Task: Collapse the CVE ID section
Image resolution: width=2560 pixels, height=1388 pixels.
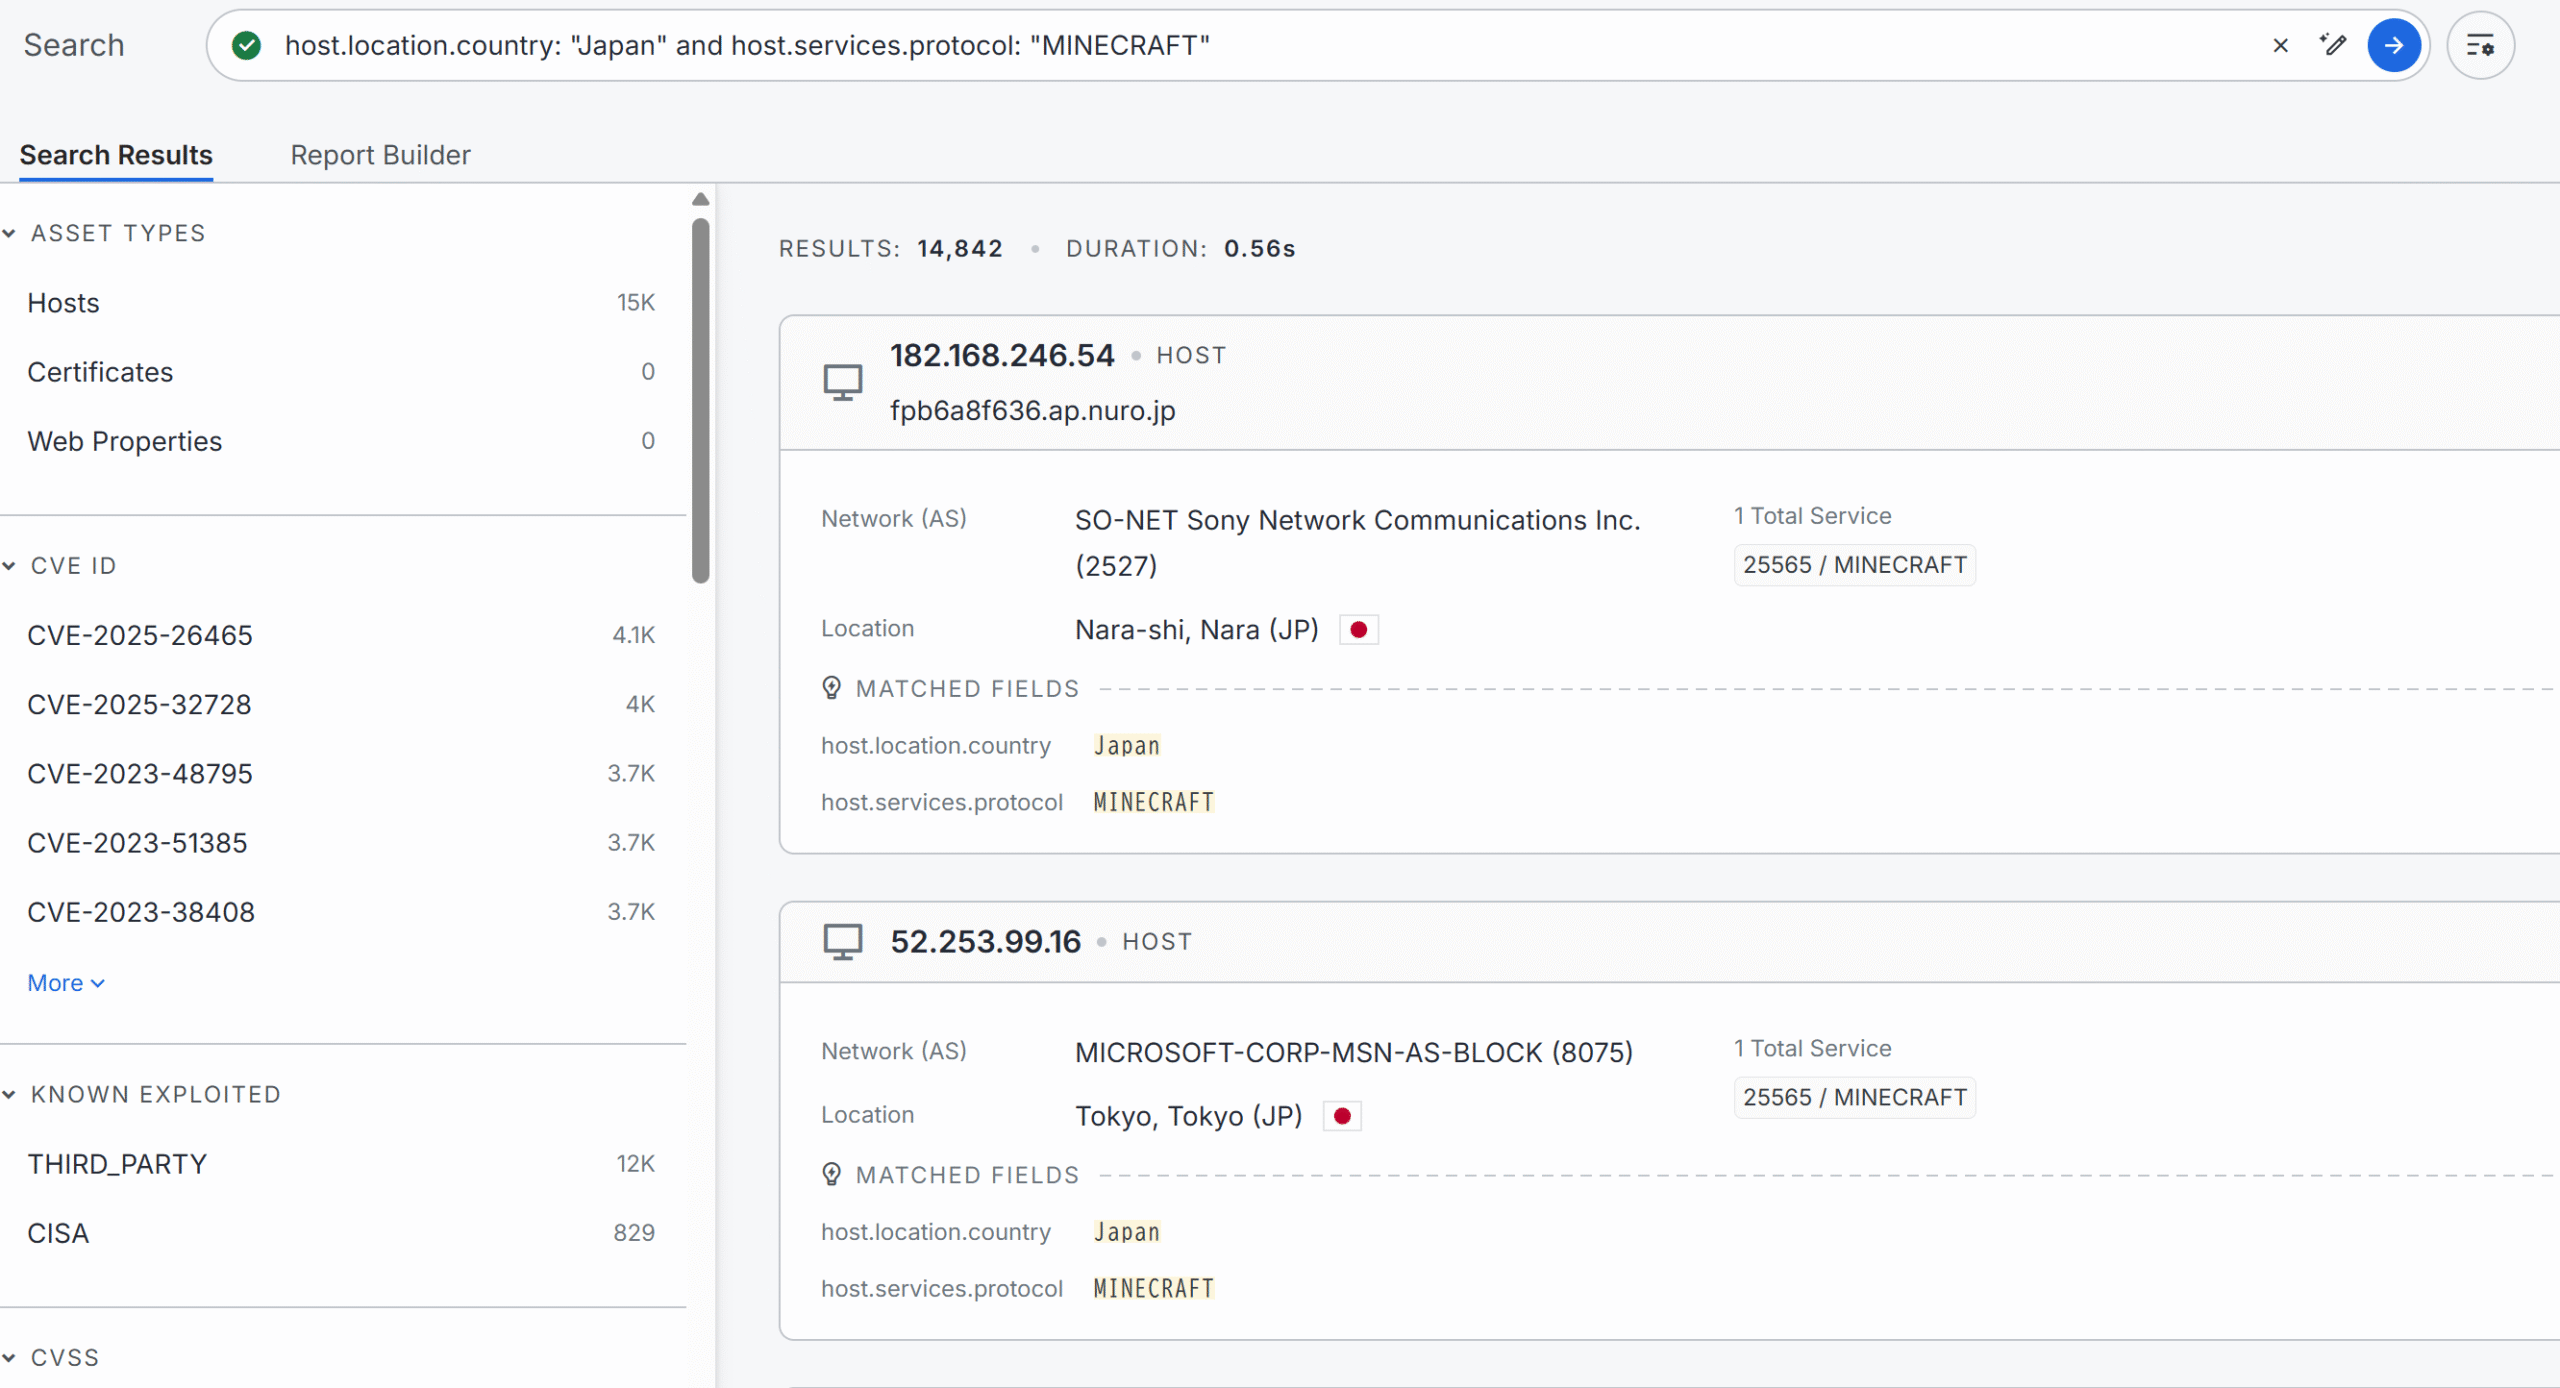Action: (x=10, y=566)
